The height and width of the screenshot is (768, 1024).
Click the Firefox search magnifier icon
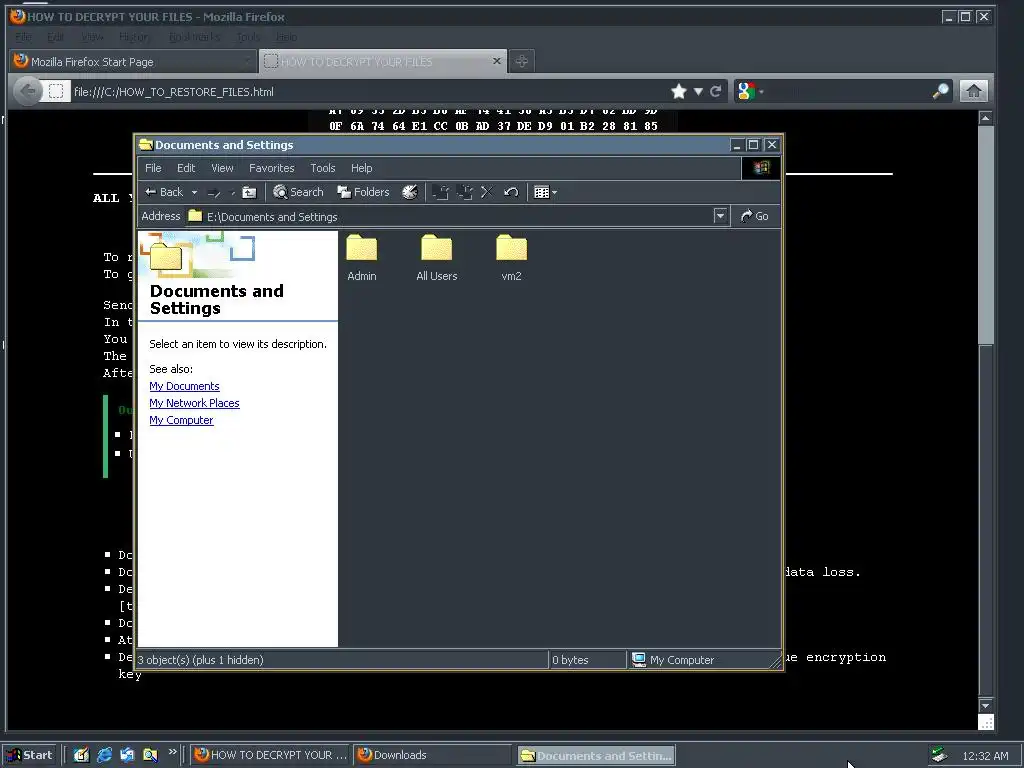point(940,91)
